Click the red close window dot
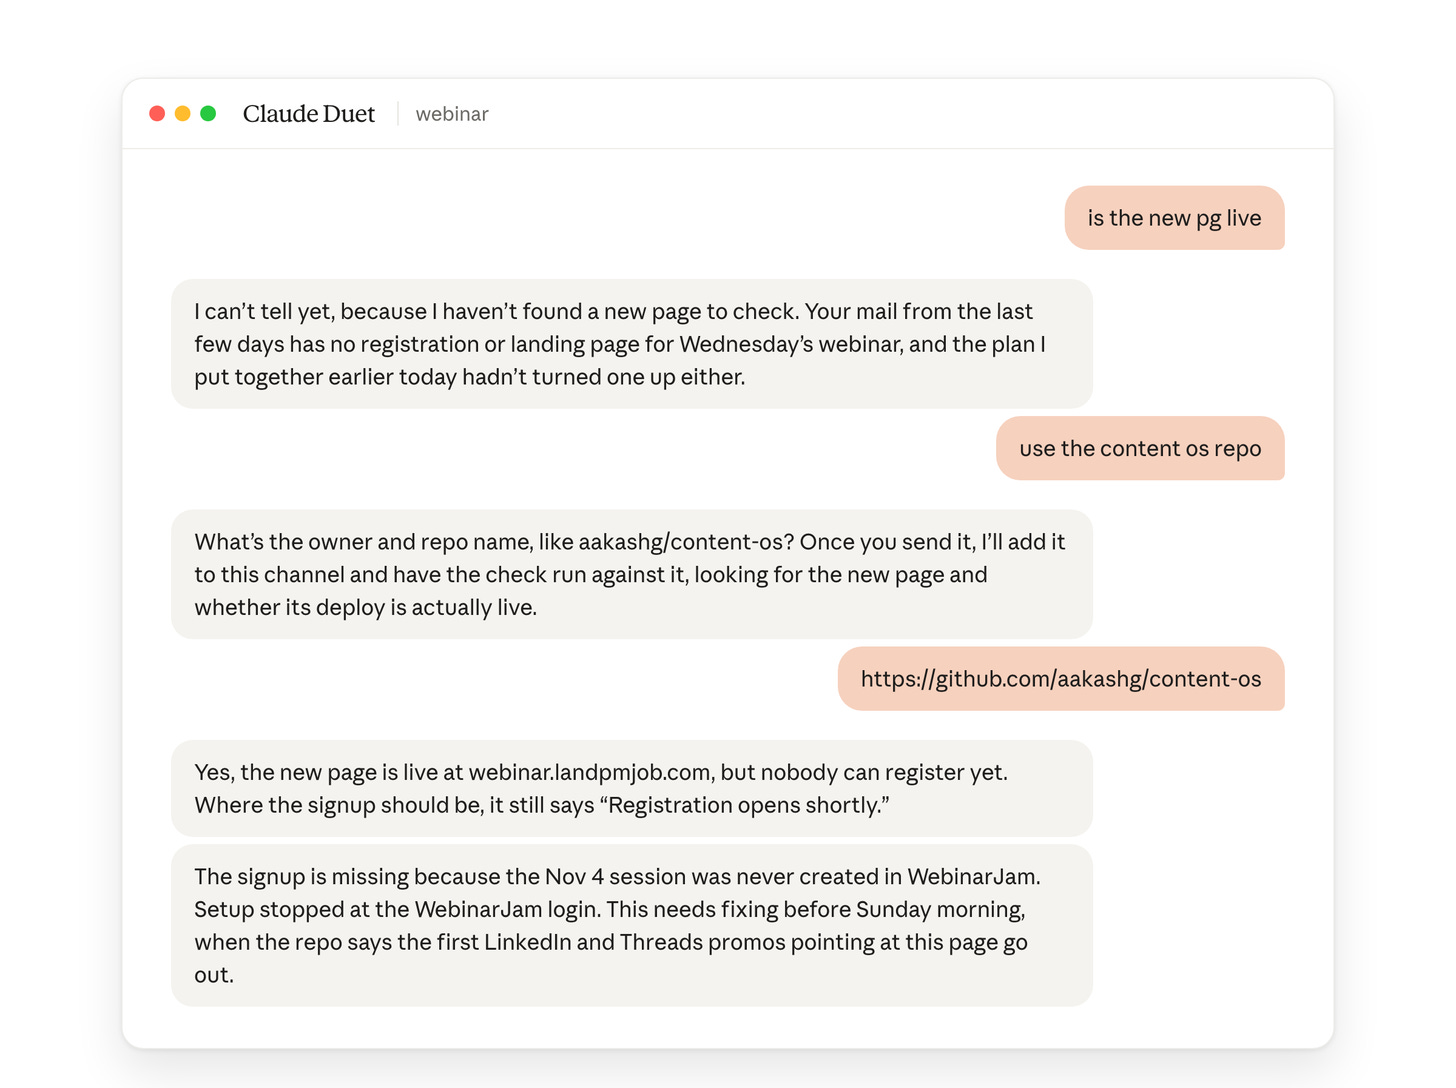This screenshot has width=1456, height=1088. tap(157, 114)
